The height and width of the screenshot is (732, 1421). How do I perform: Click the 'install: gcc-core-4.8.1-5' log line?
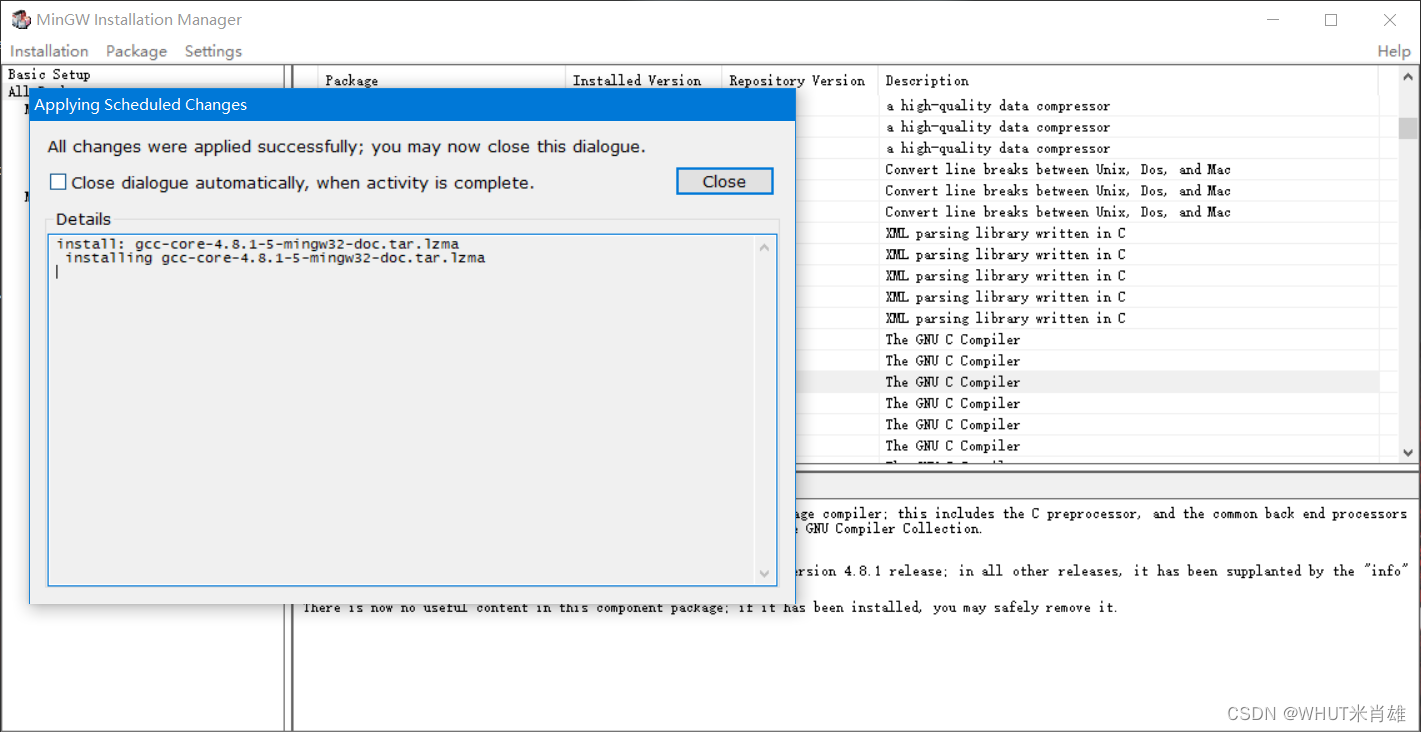(x=258, y=244)
